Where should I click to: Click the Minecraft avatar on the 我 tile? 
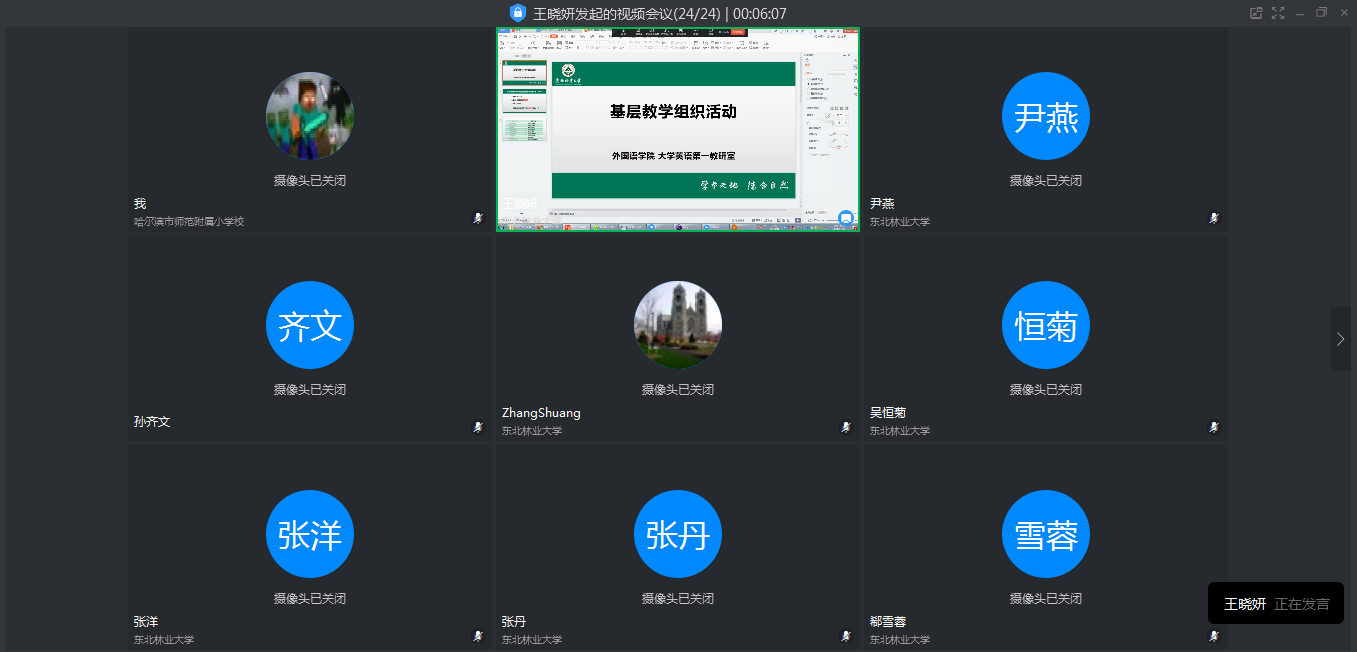tap(310, 115)
